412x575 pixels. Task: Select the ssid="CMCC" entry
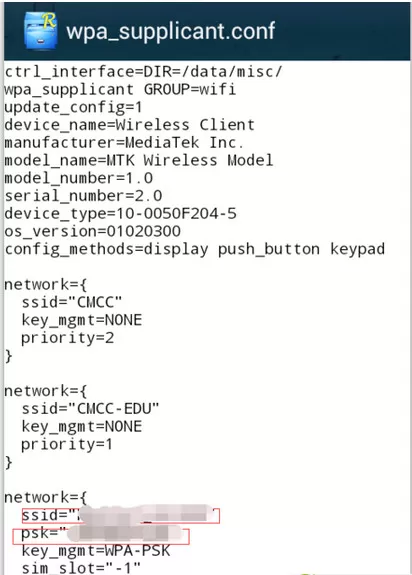[71, 302]
